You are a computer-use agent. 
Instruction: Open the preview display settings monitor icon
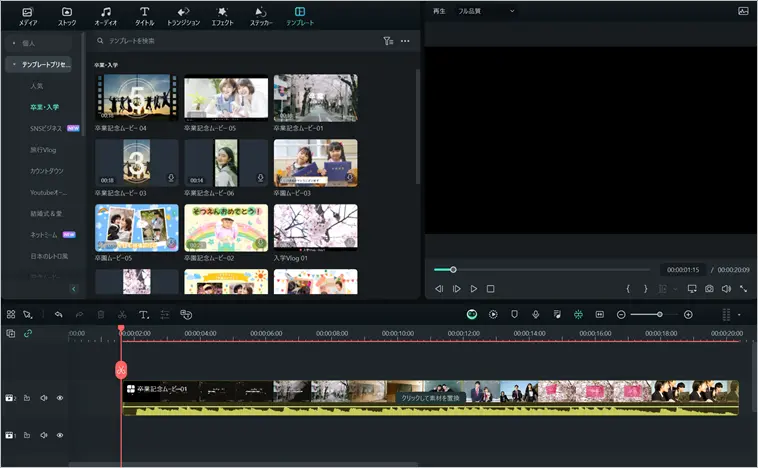coord(692,289)
